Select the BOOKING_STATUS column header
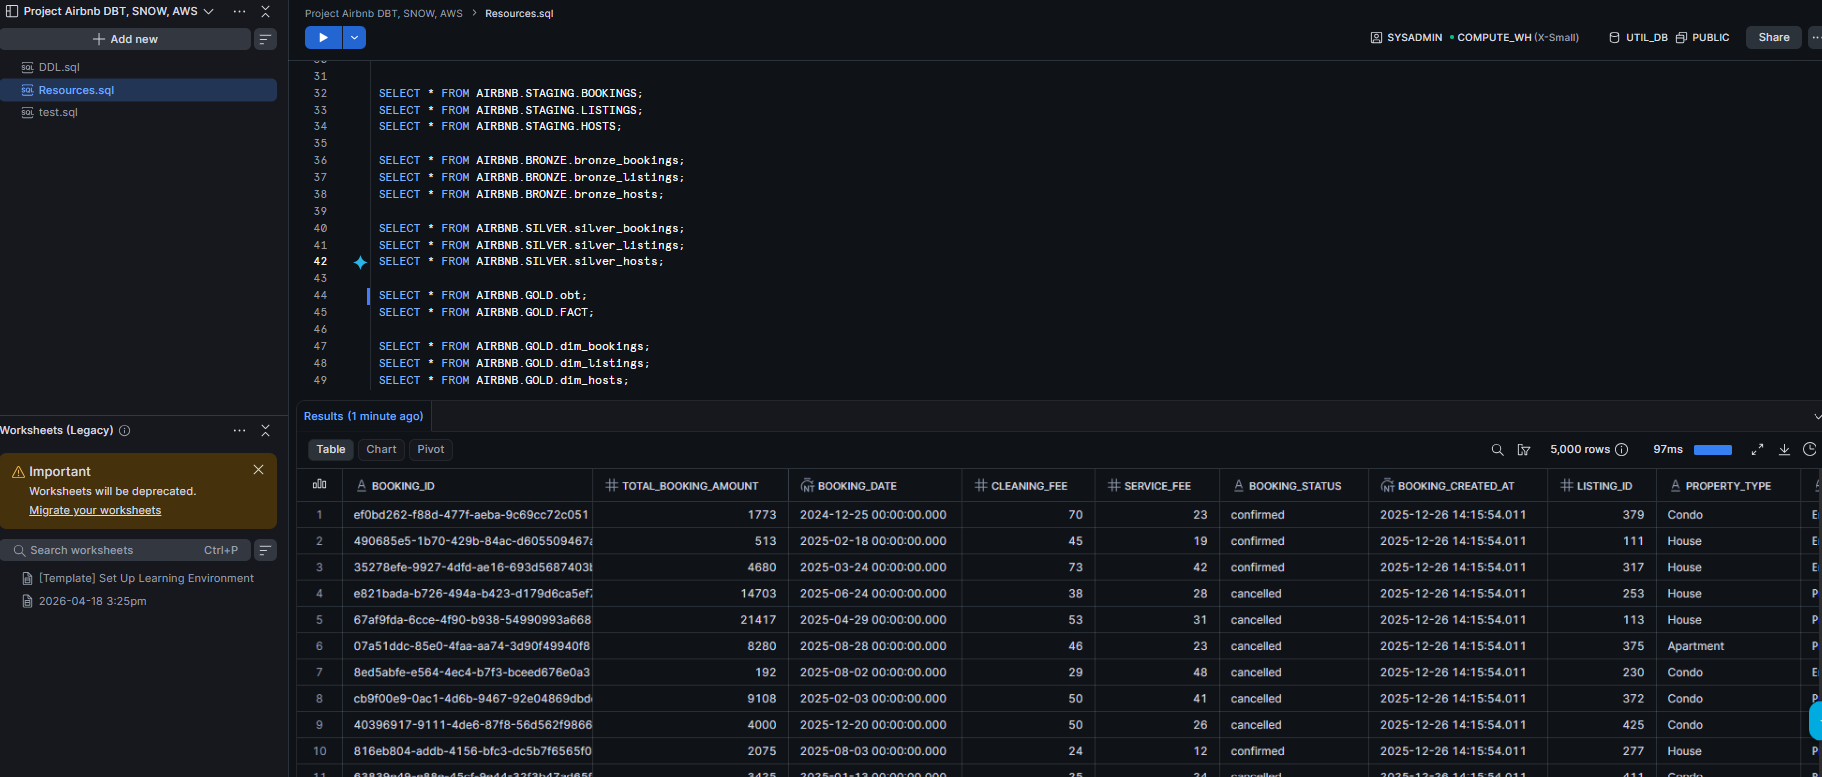 [1294, 486]
